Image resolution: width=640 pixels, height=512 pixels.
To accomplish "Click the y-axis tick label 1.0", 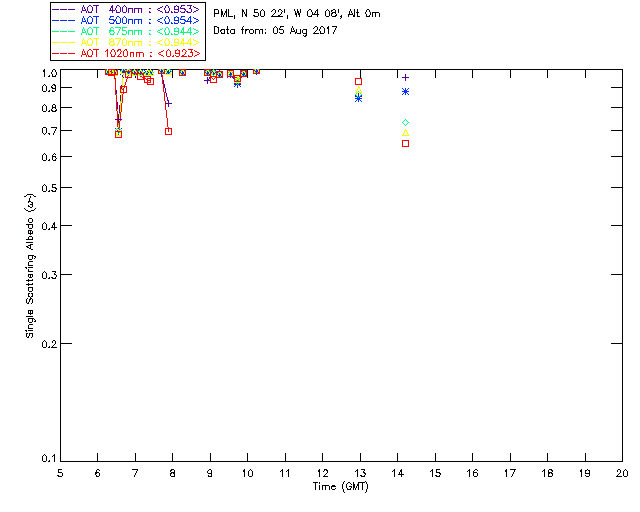I will (x=49, y=73).
